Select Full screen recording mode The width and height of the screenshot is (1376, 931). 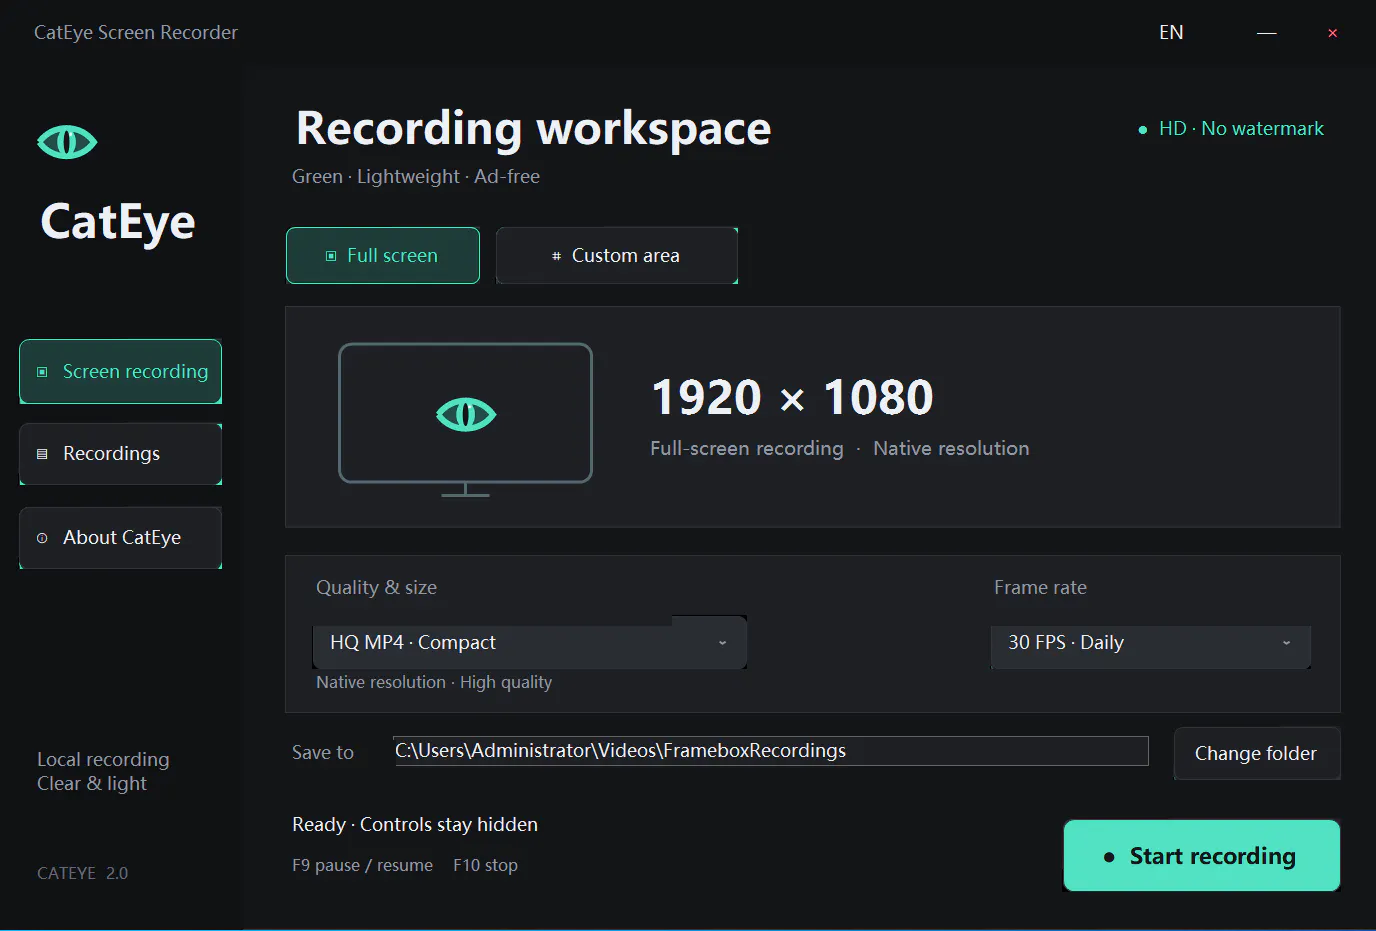383,256
